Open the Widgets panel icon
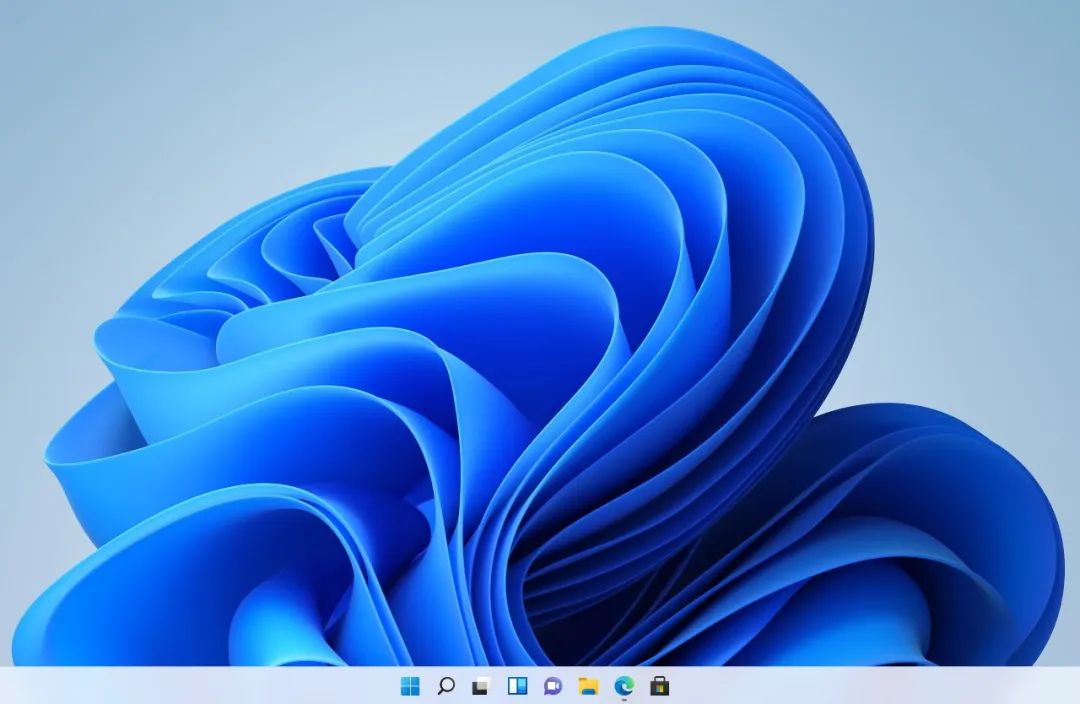The width and height of the screenshot is (1080, 704). pos(517,685)
